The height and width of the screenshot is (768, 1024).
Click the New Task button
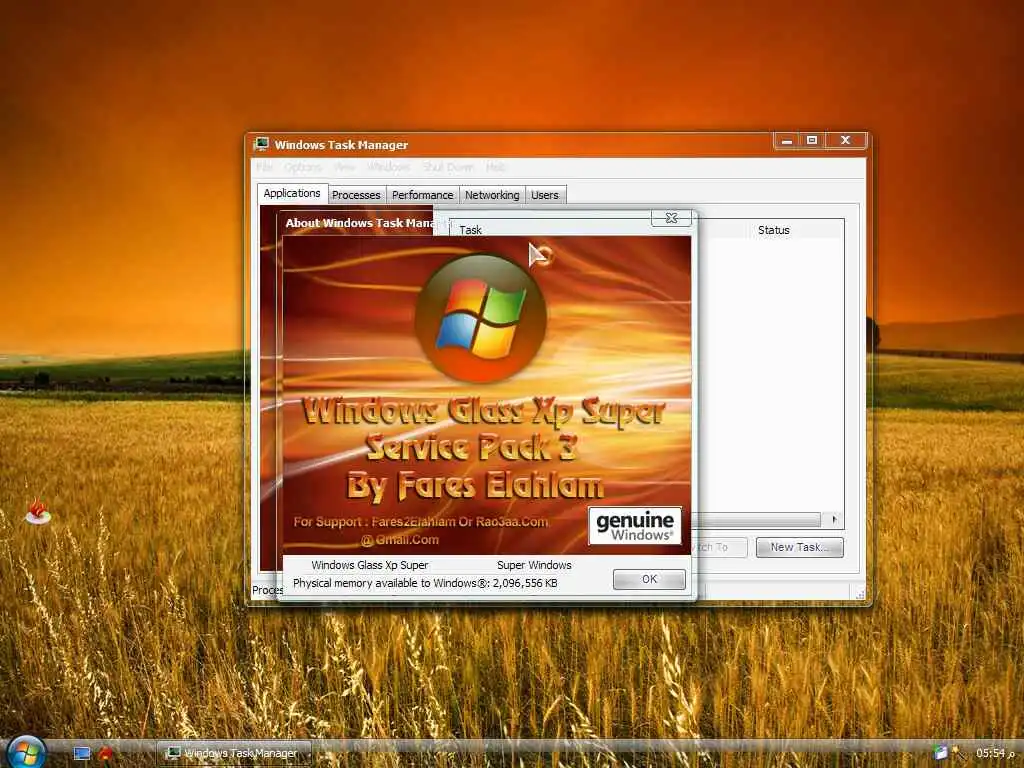pos(799,547)
